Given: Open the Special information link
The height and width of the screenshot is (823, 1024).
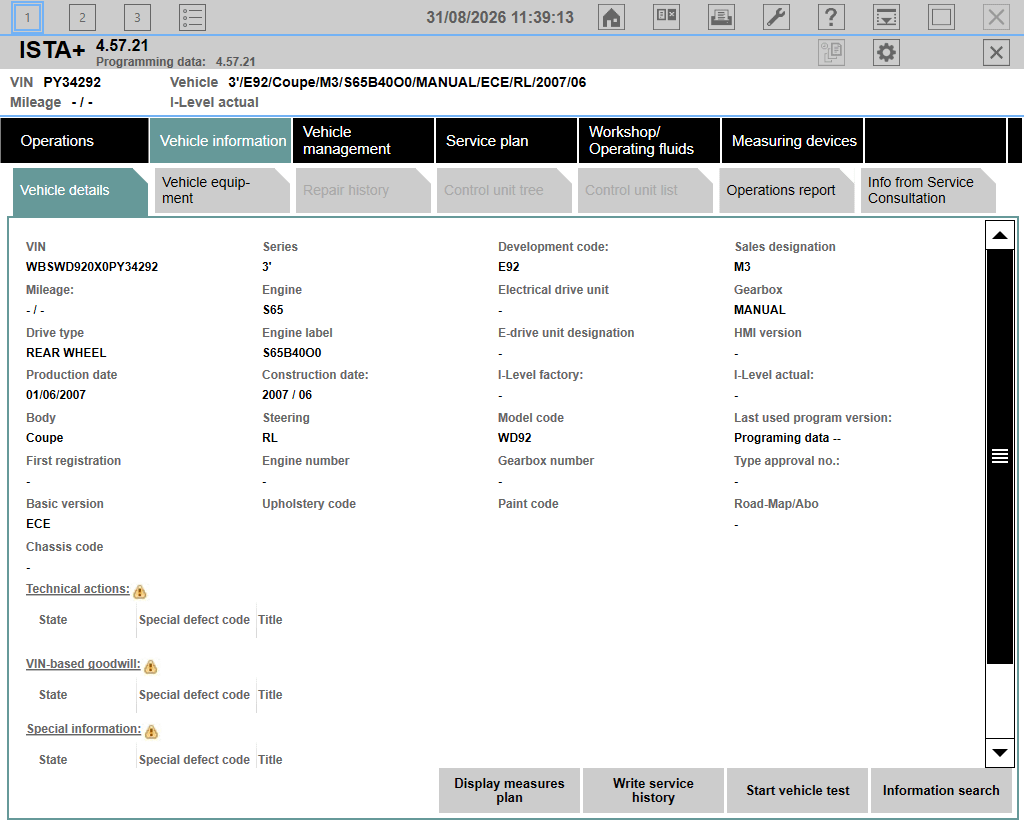Looking at the screenshot, I should [x=84, y=729].
